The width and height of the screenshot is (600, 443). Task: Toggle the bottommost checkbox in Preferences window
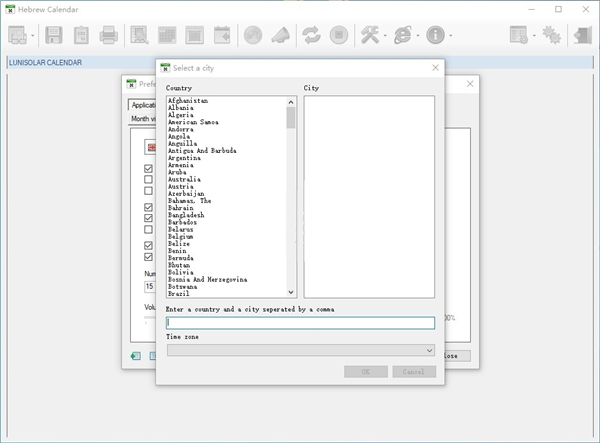149,257
